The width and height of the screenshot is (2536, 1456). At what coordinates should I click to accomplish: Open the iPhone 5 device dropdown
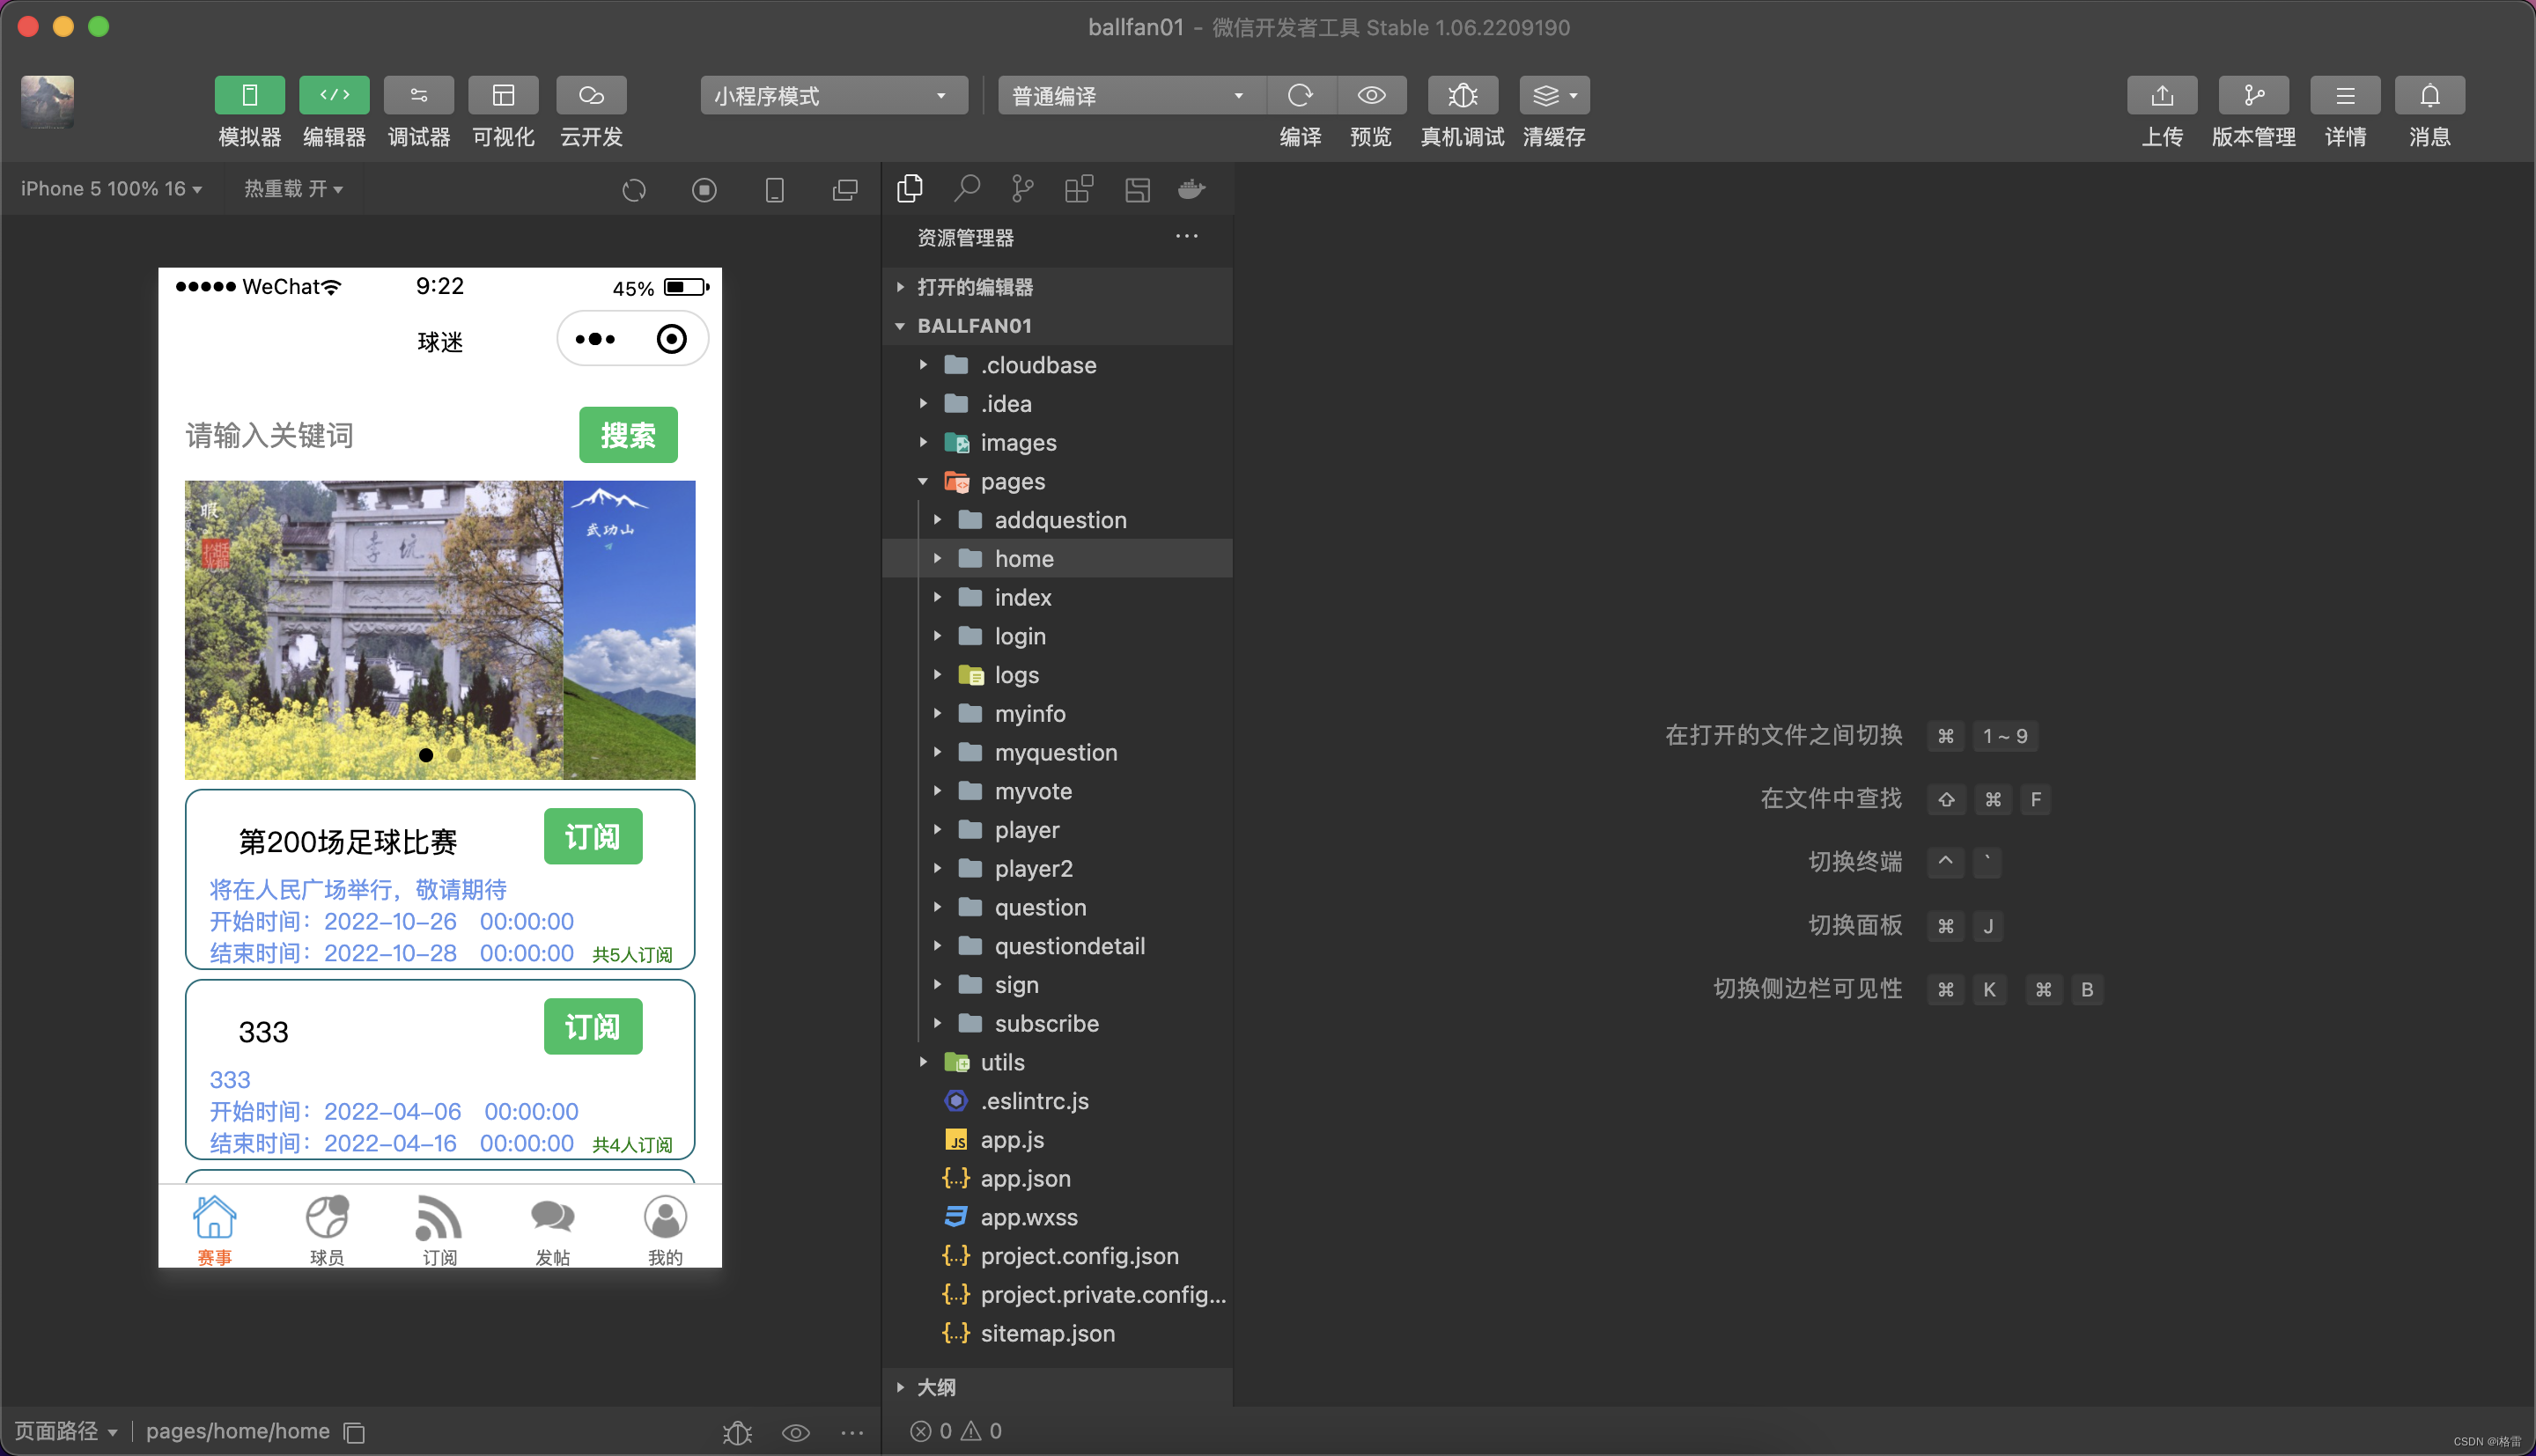pyautogui.click(x=110, y=188)
